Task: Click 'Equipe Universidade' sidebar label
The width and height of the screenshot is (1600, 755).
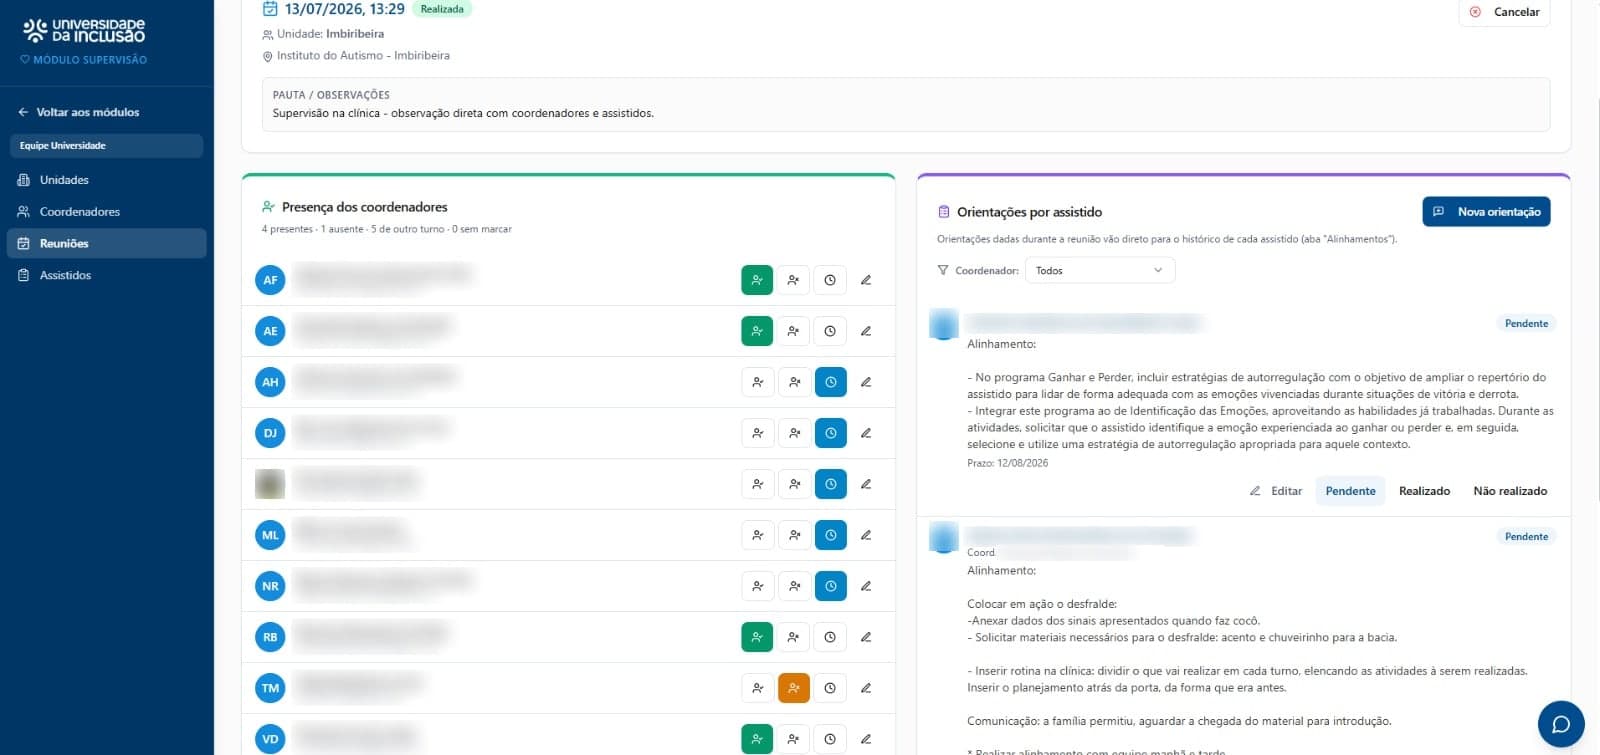Action: click(x=106, y=146)
